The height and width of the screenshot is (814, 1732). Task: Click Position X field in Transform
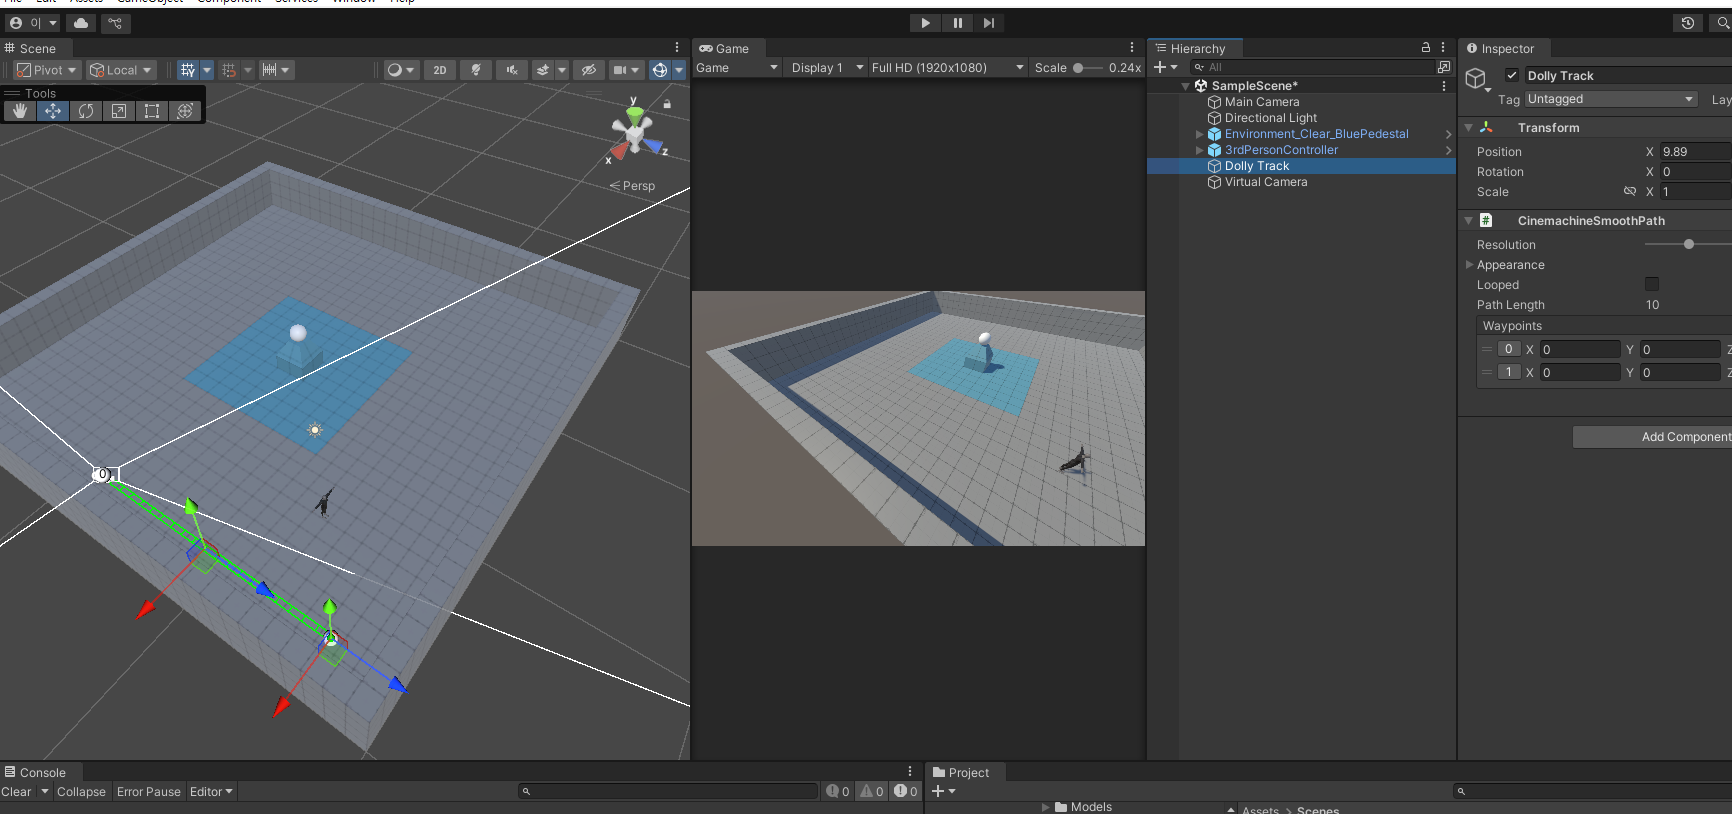coord(1696,152)
